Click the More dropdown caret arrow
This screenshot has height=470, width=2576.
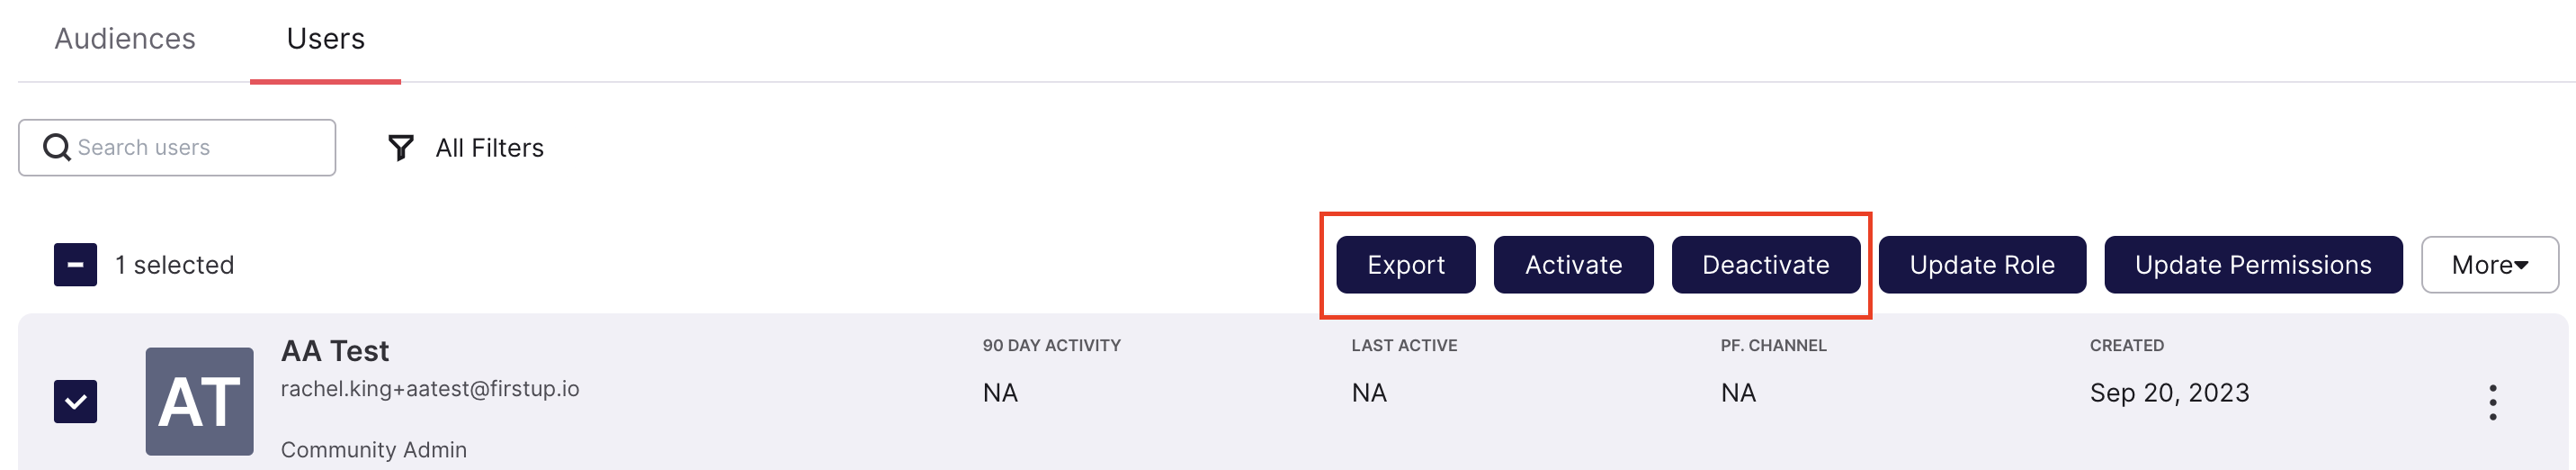2521,266
